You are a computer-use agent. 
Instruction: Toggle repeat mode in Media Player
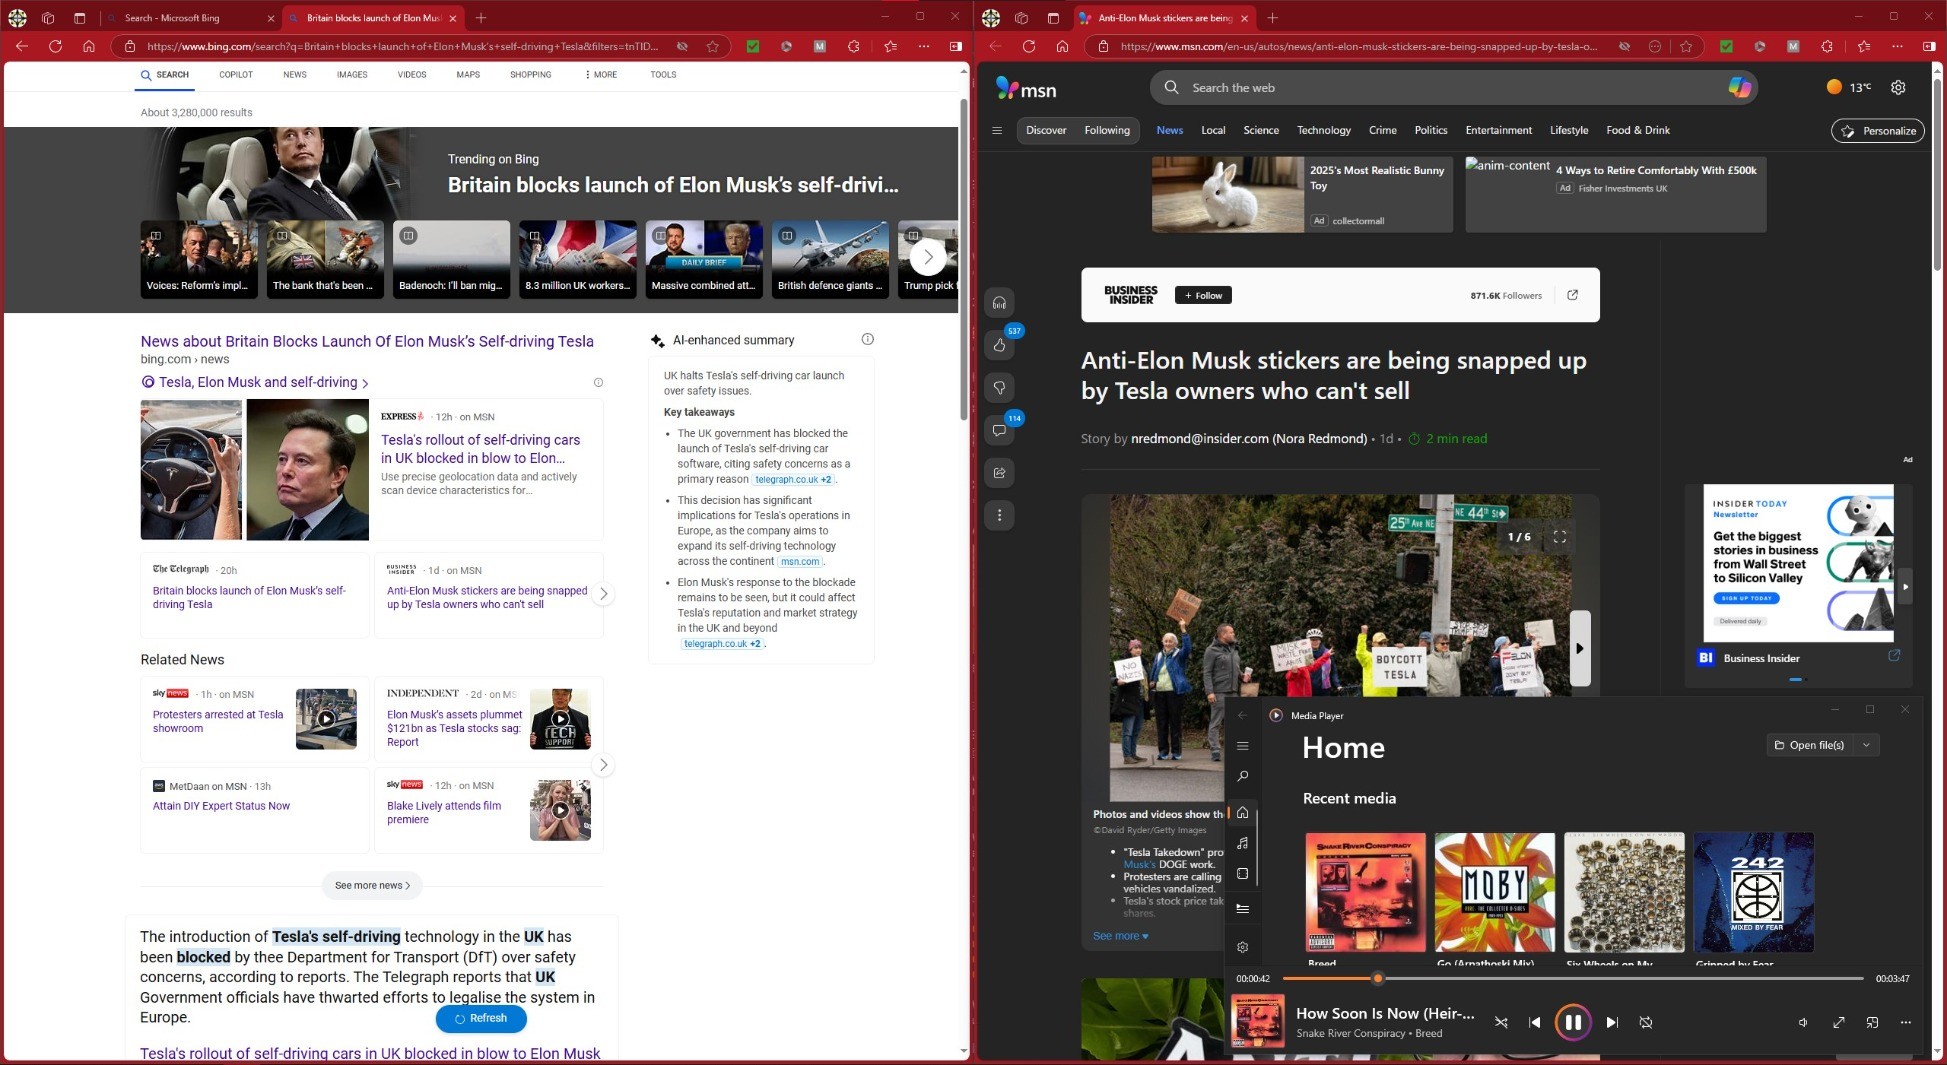click(1646, 1022)
